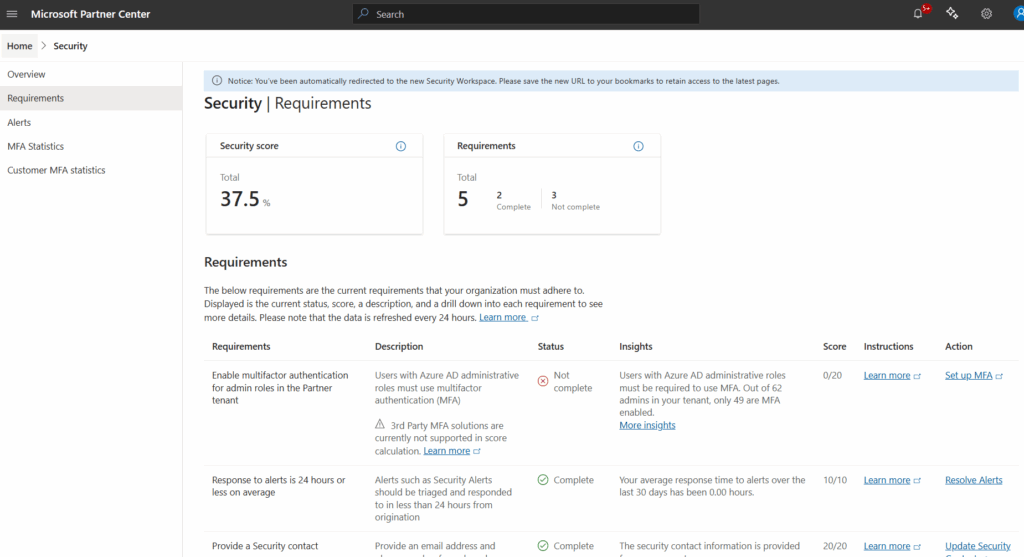Open the settings gear
This screenshot has width=1024, height=557.
[x=986, y=14]
